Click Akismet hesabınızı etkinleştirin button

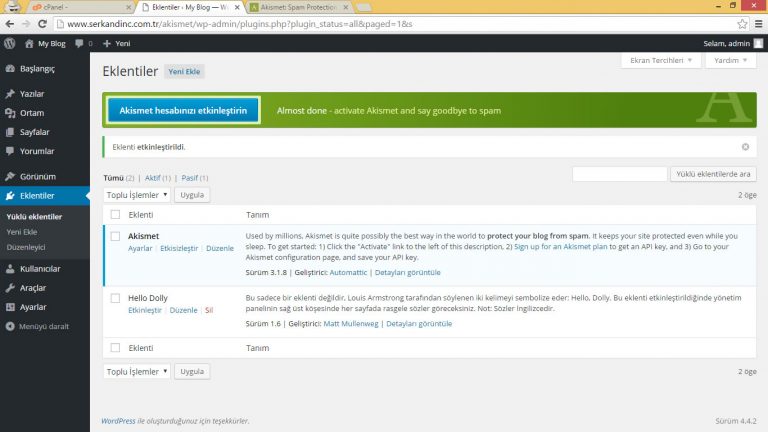pyautogui.click(x=183, y=111)
